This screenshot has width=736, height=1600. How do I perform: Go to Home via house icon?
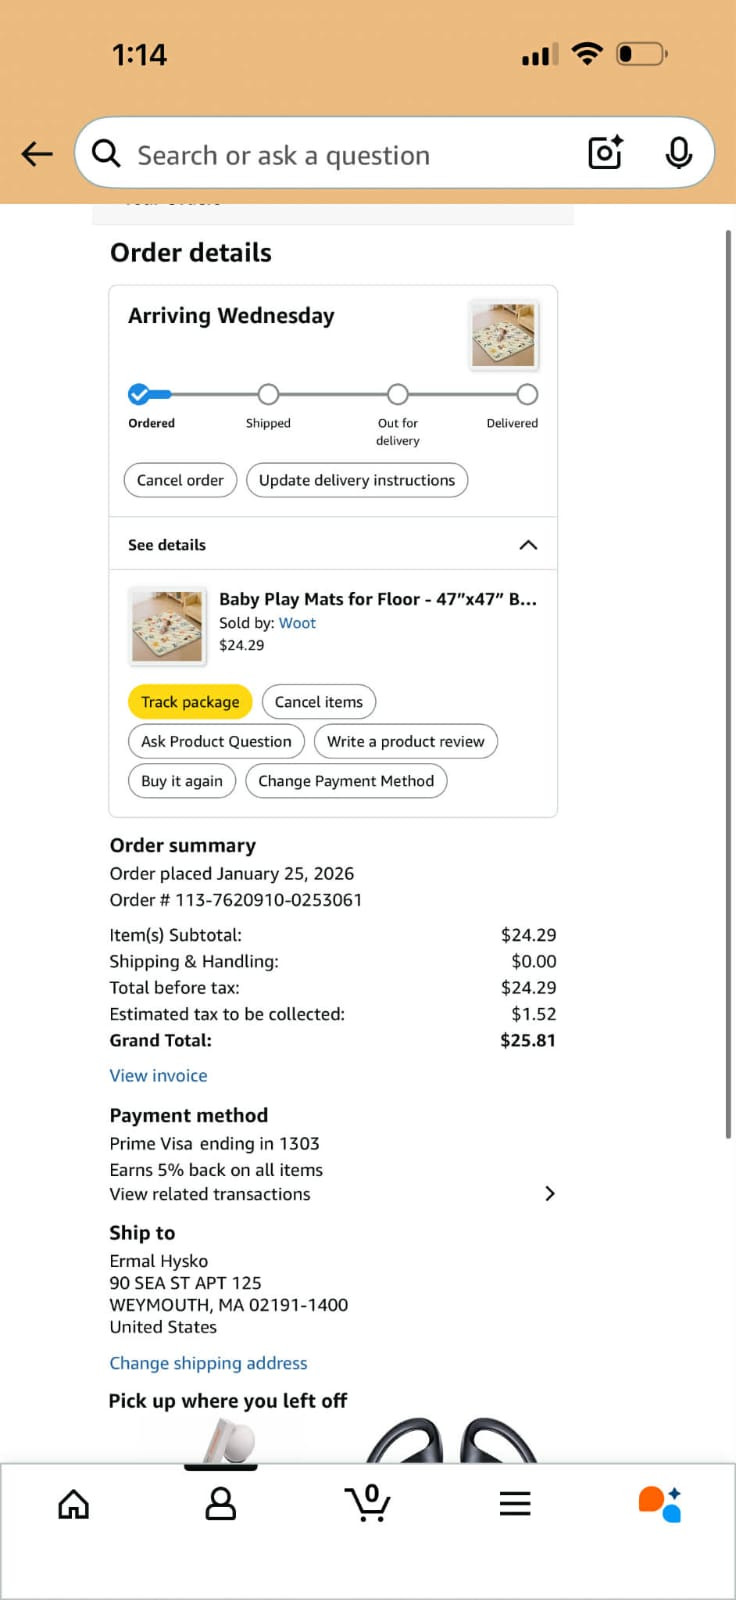coord(73,1504)
